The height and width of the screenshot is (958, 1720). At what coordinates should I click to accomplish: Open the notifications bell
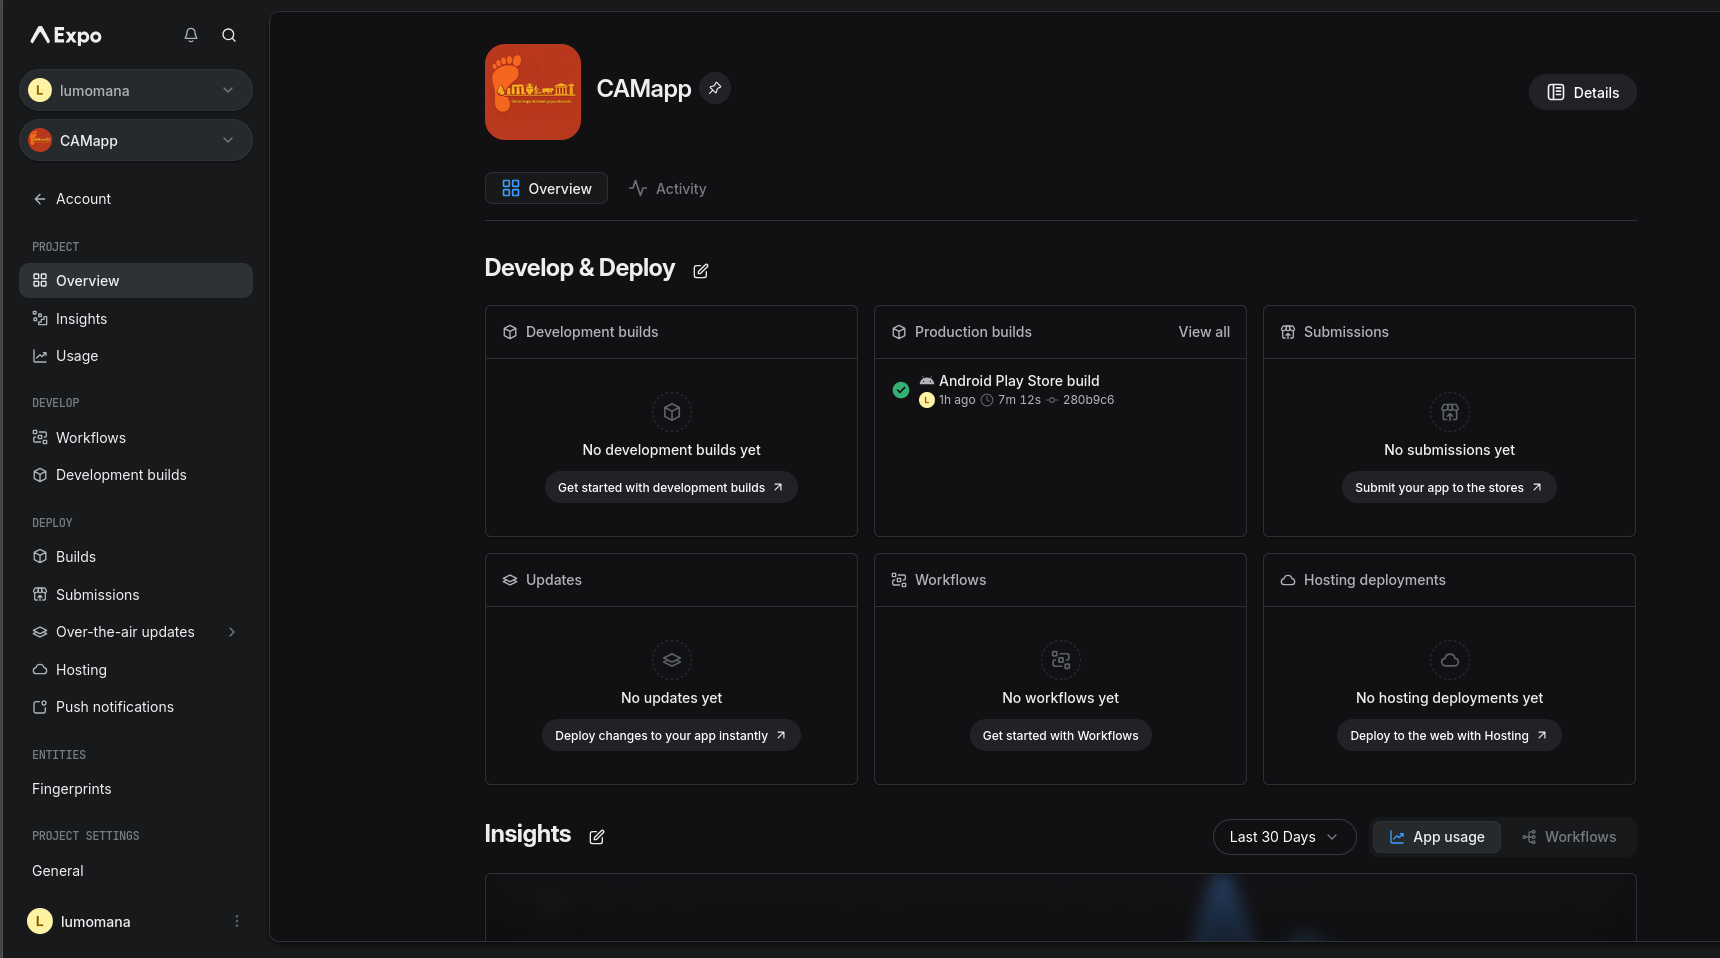click(x=191, y=35)
